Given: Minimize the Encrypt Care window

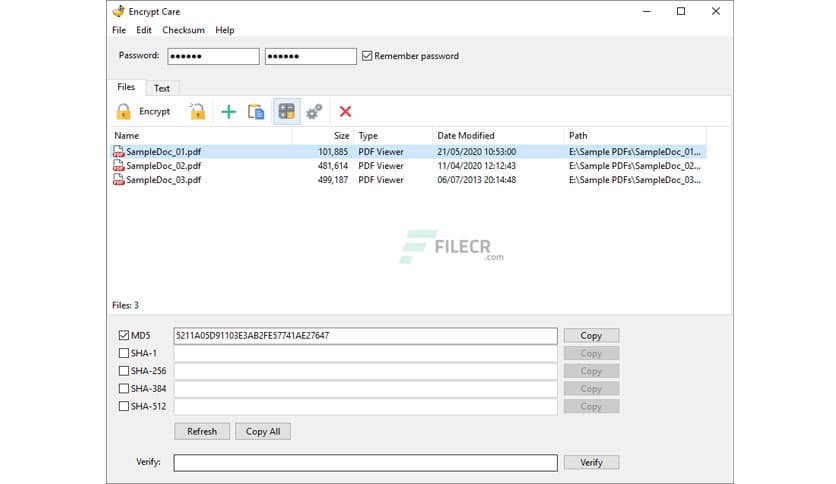Looking at the screenshot, I should pyautogui.click(x=647, y=11).
